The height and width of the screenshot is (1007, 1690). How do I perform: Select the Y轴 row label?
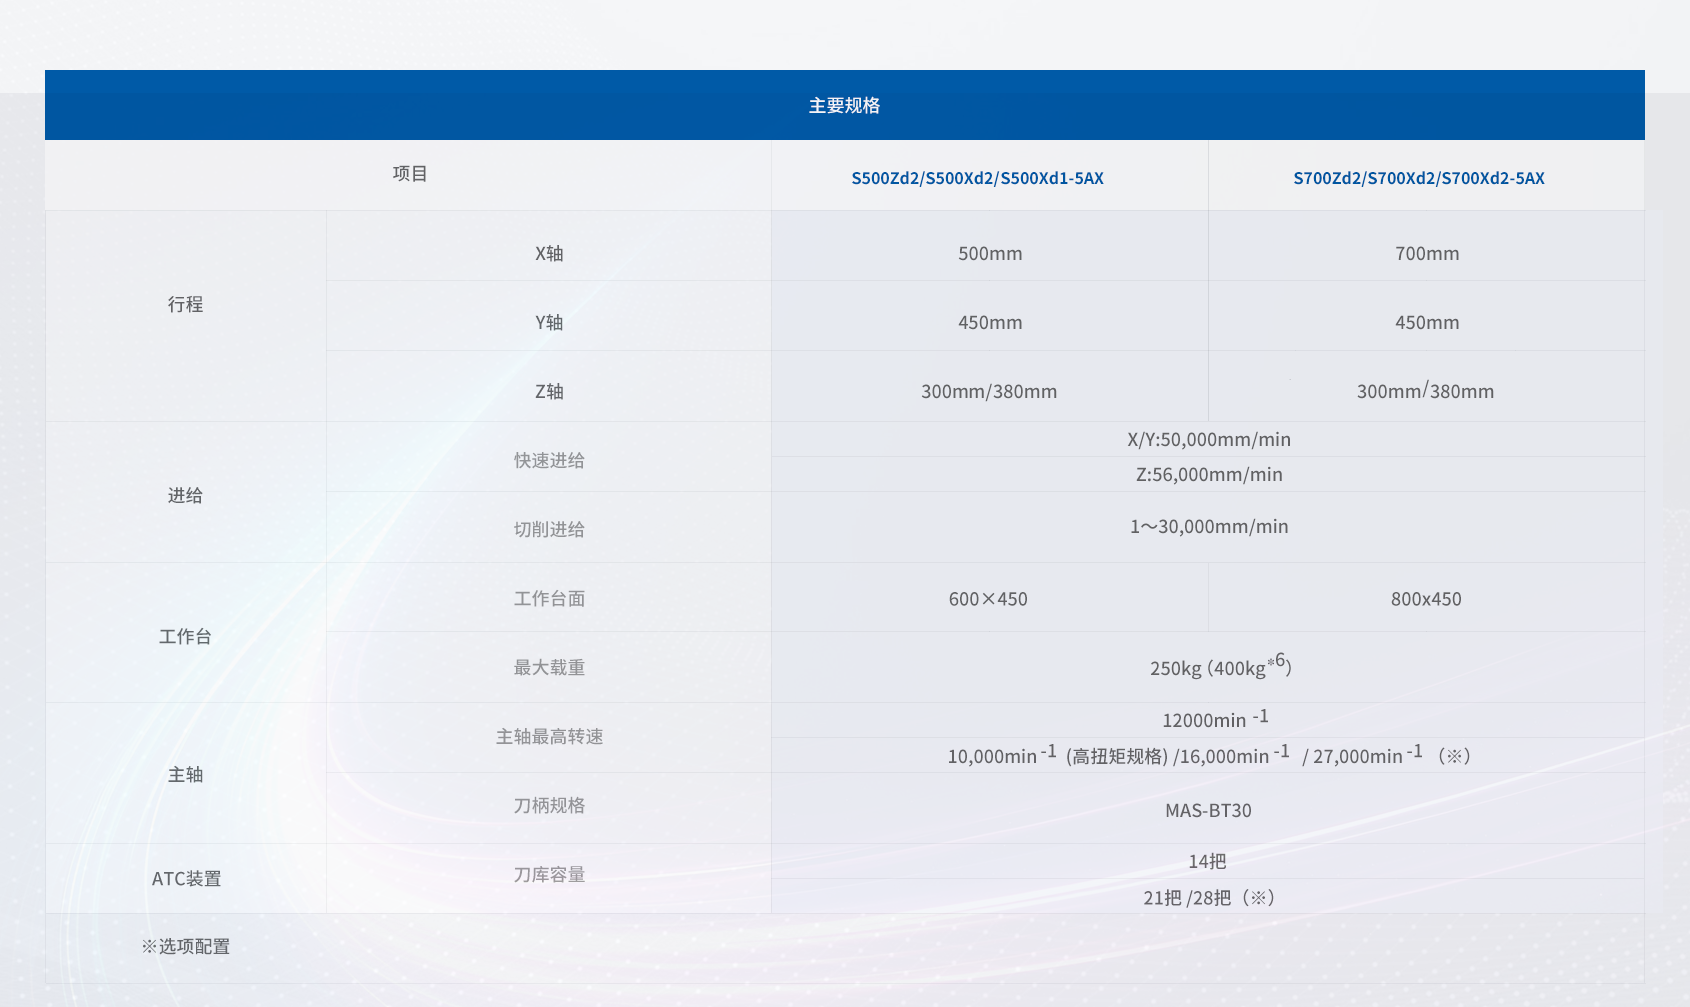coord(549,323)
